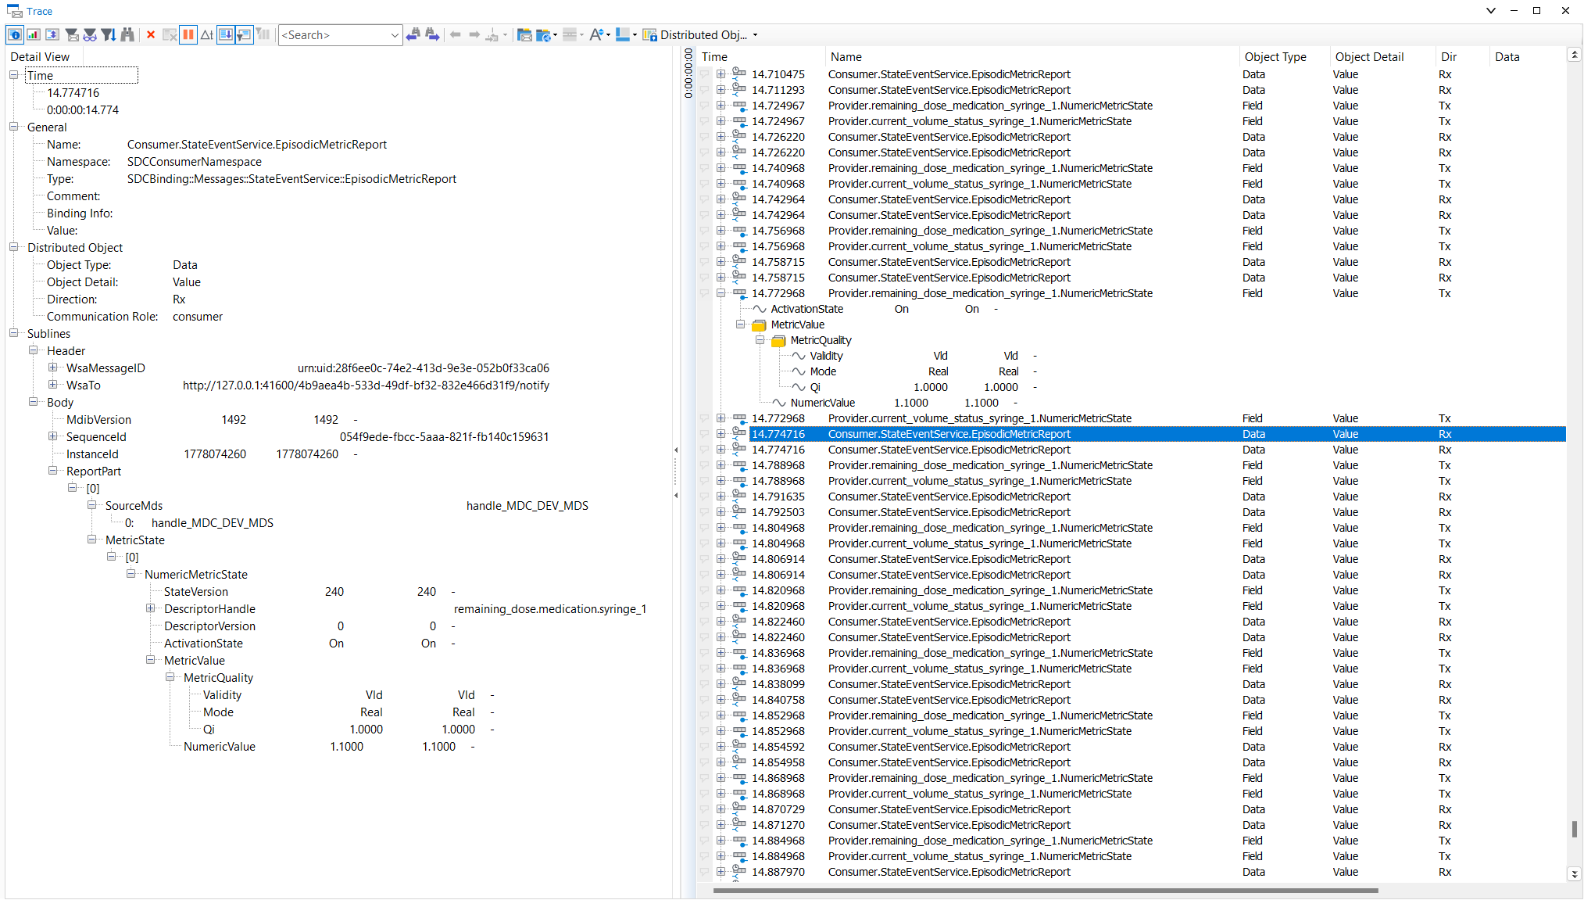Sort by the Name column header
This screenshot has width=1584, height=900.
click(x=1031, y=57)
